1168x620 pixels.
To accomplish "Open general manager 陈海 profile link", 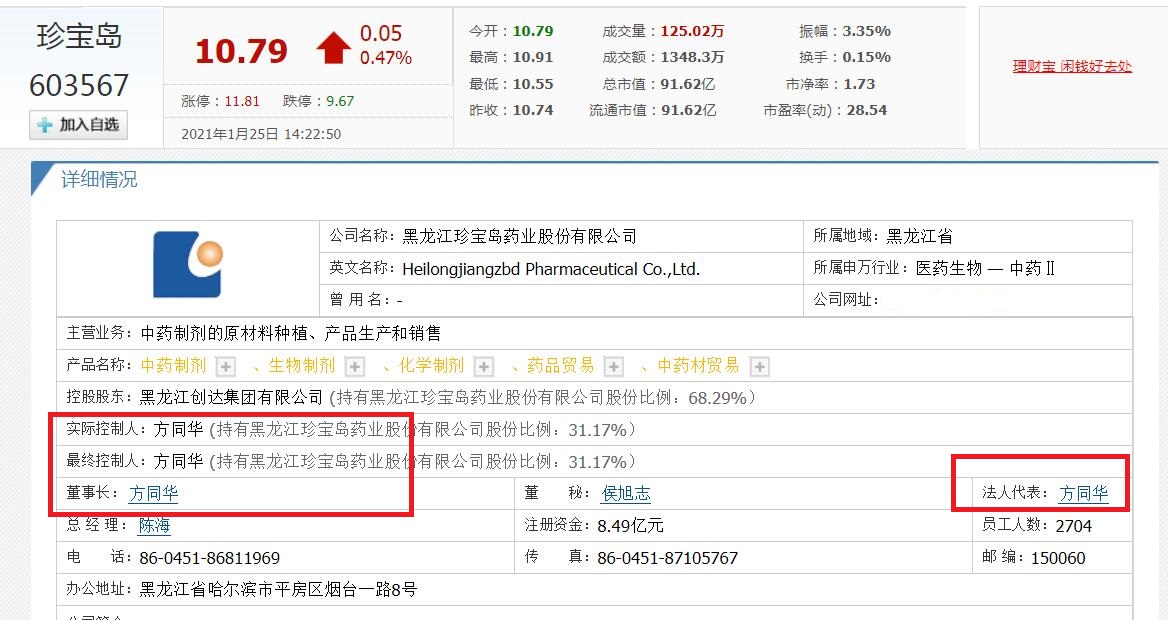I will (x=155, y=524).
